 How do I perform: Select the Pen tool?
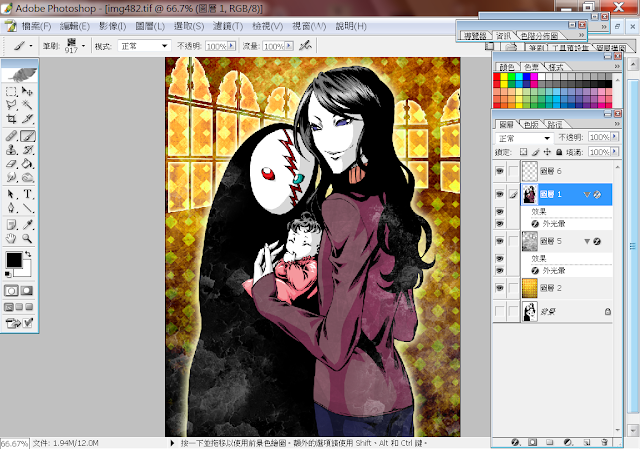(11, 208)
